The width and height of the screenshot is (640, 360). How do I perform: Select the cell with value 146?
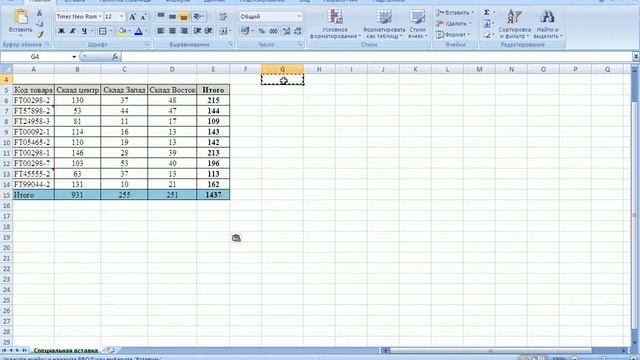[x=77, y=153]
